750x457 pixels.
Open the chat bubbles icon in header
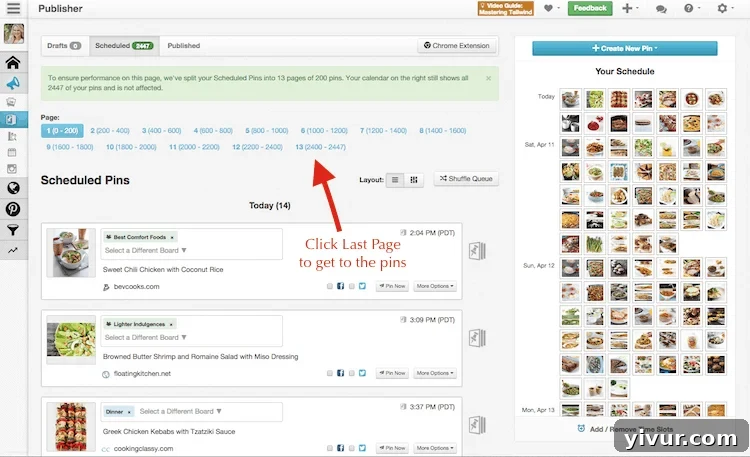coord(662,9)
